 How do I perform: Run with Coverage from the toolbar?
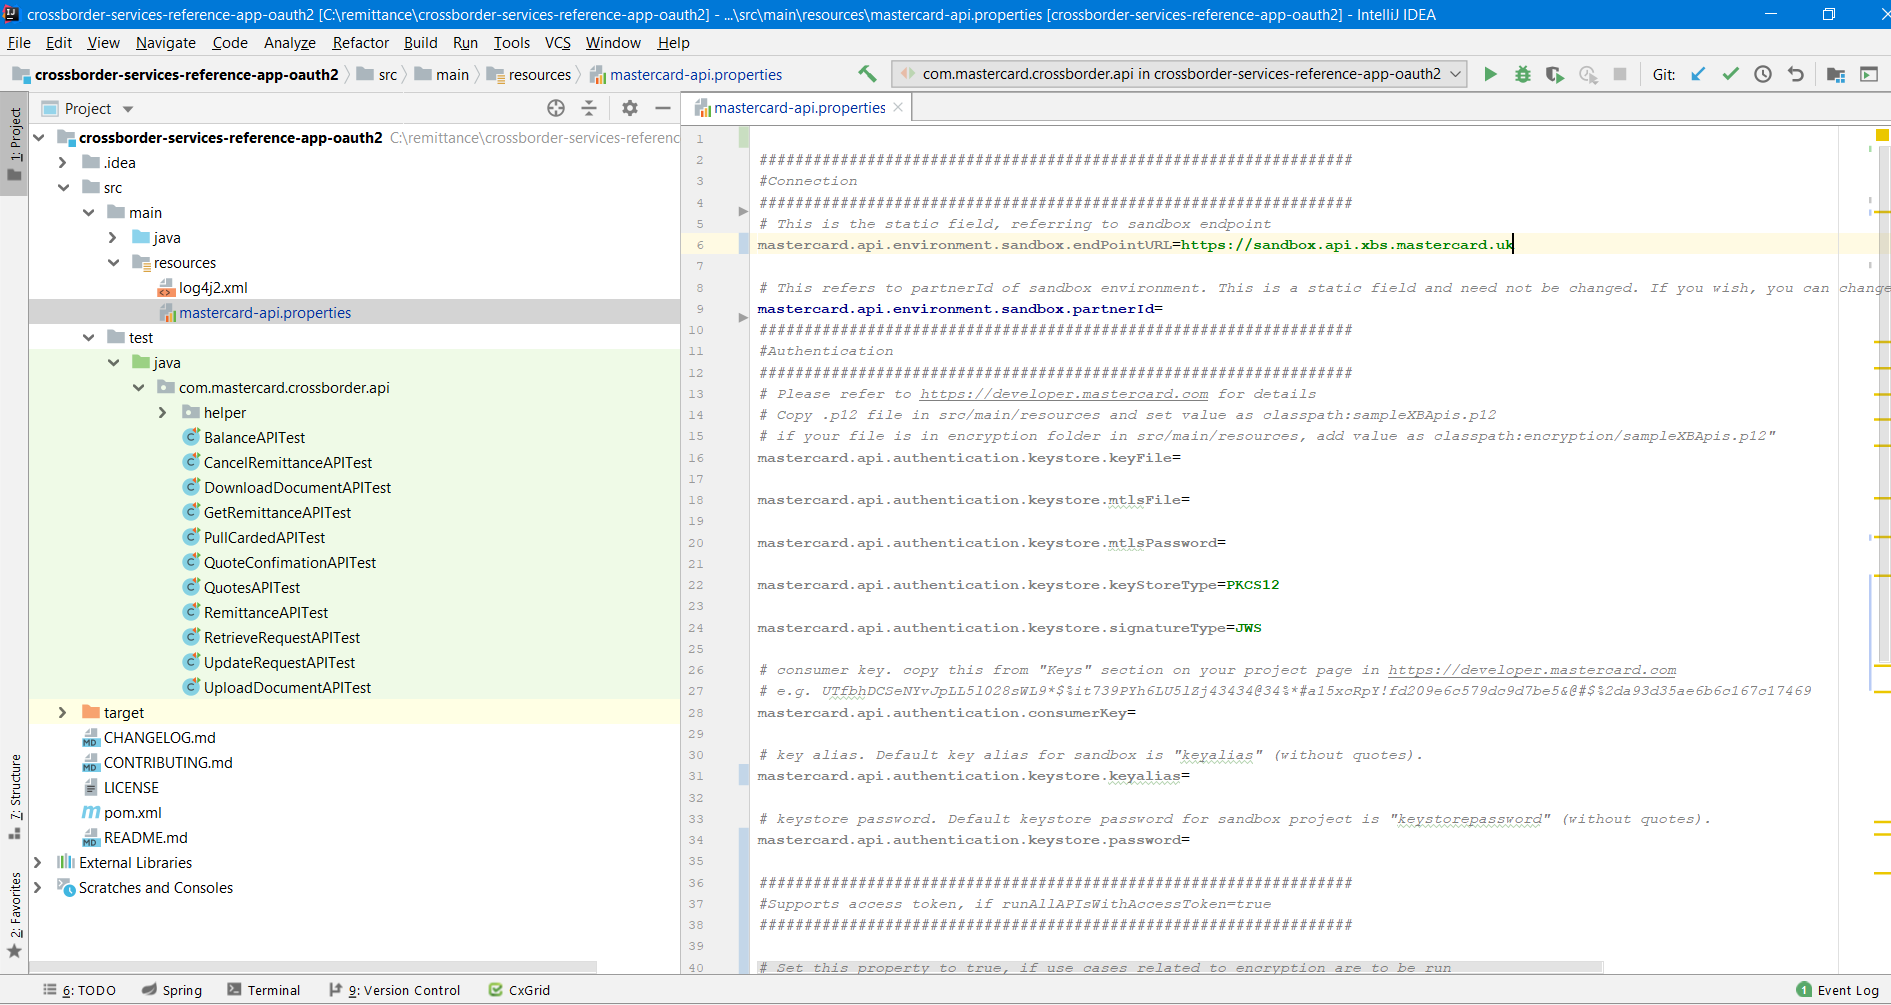pos(1554,74)
